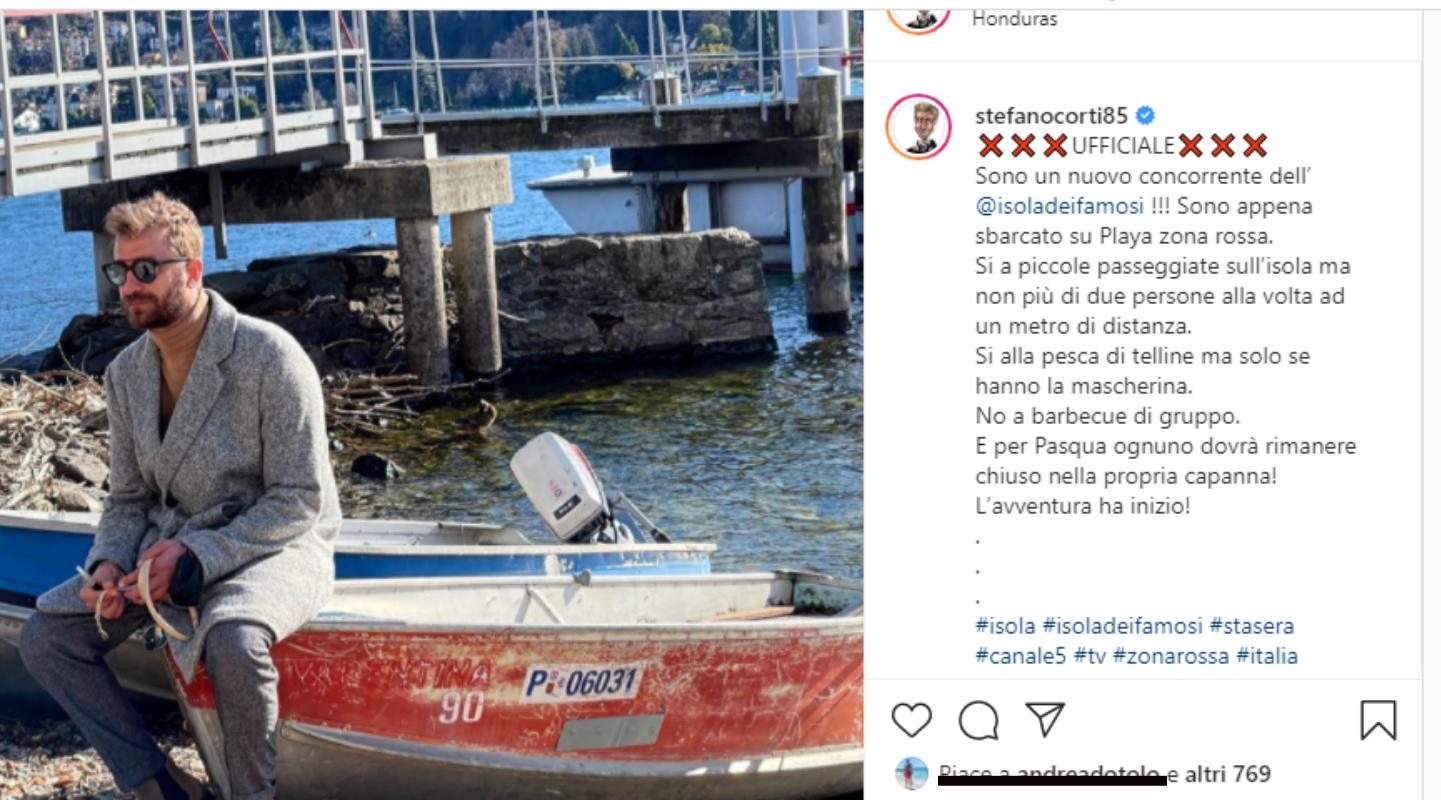Like the post with heart icon

coord(911,720)
